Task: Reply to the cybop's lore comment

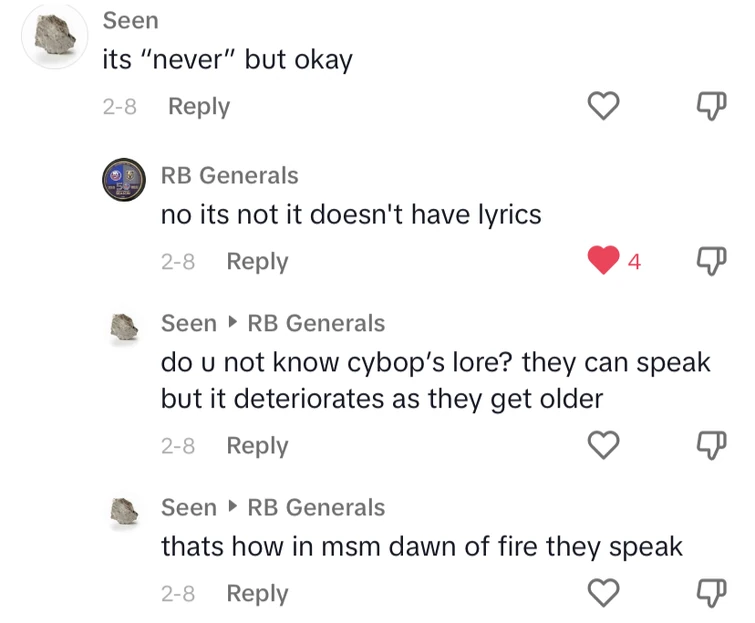Action: (257, 446)
